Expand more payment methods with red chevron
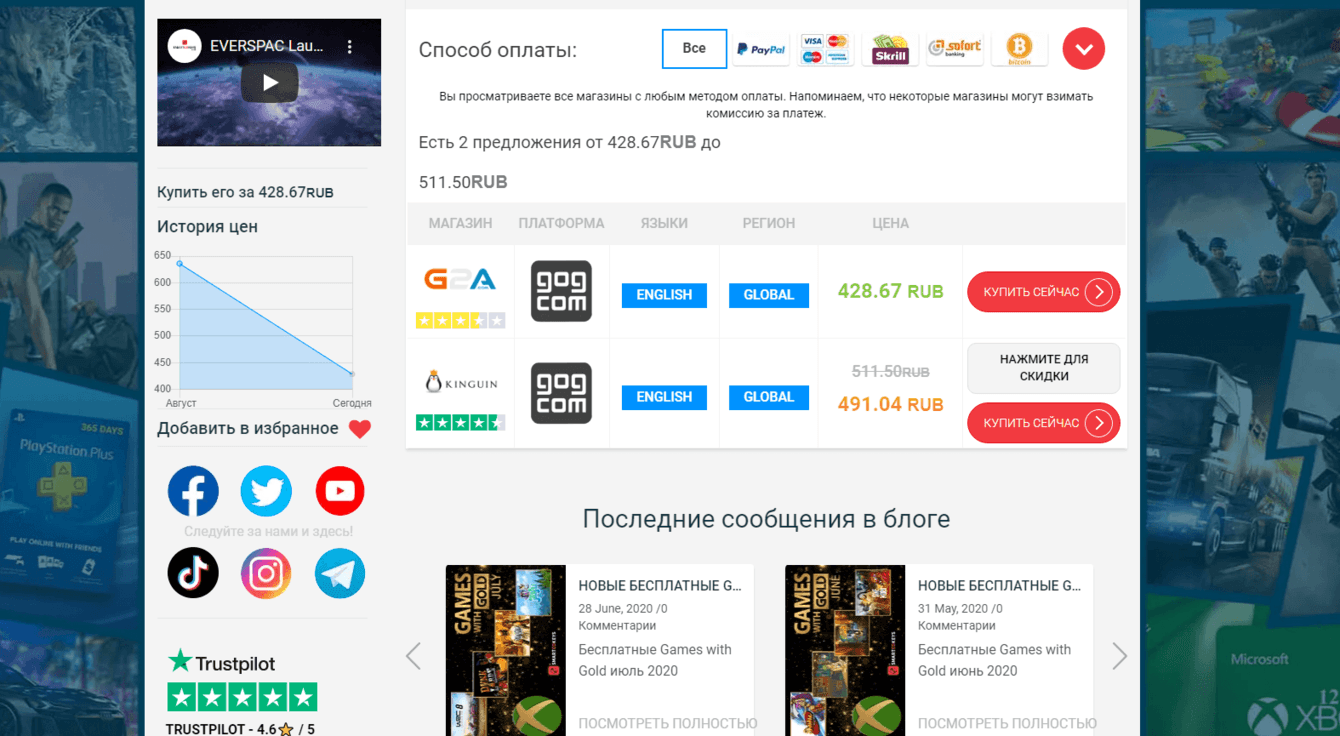The image size is (1340, 736). [x=1084, y=48]
